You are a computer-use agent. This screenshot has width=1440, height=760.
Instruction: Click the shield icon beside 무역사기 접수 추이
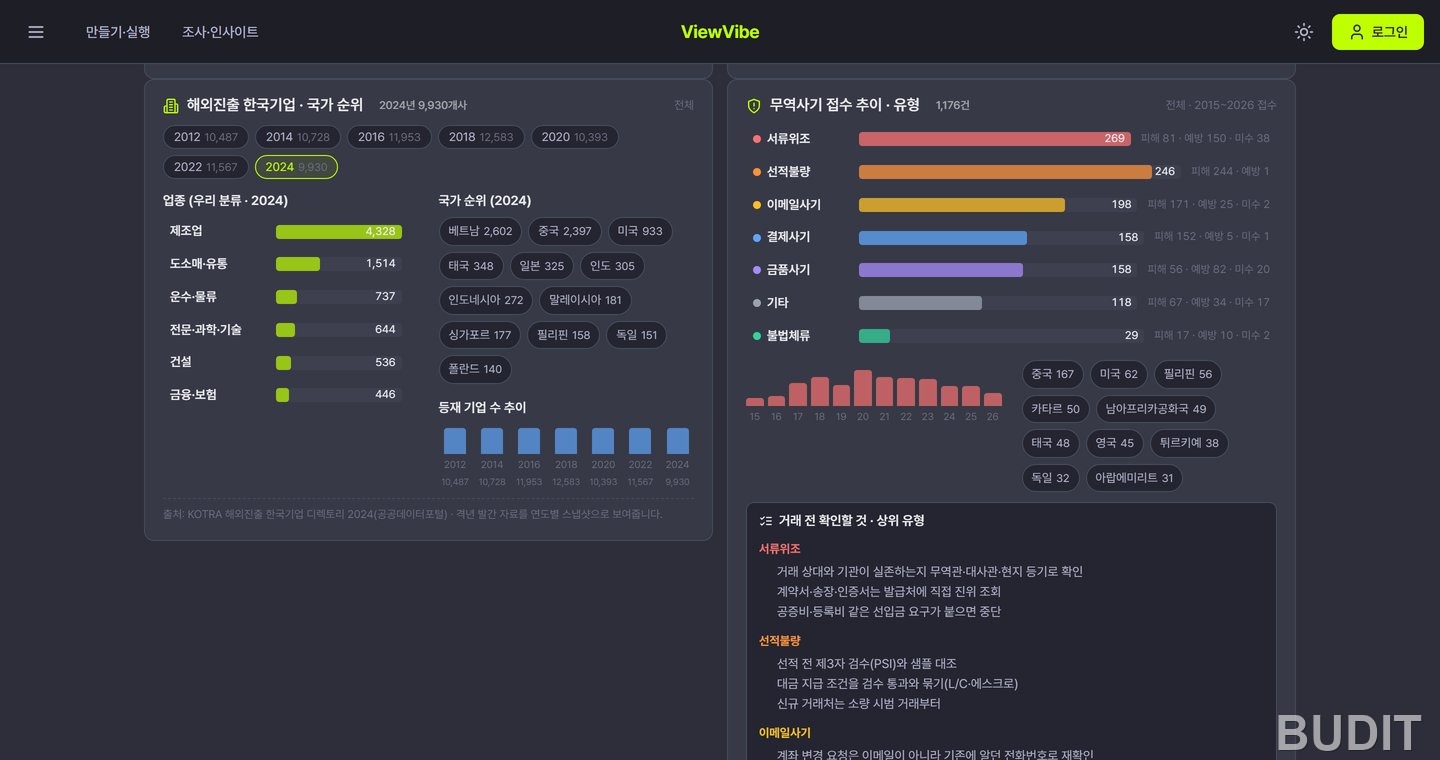(x=754, y=105)
